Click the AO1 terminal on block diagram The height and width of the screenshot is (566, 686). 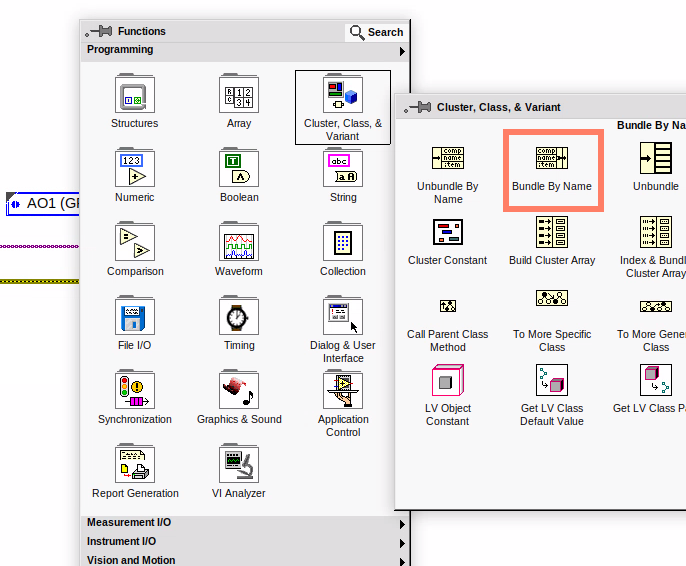click(x=42, y=203)
